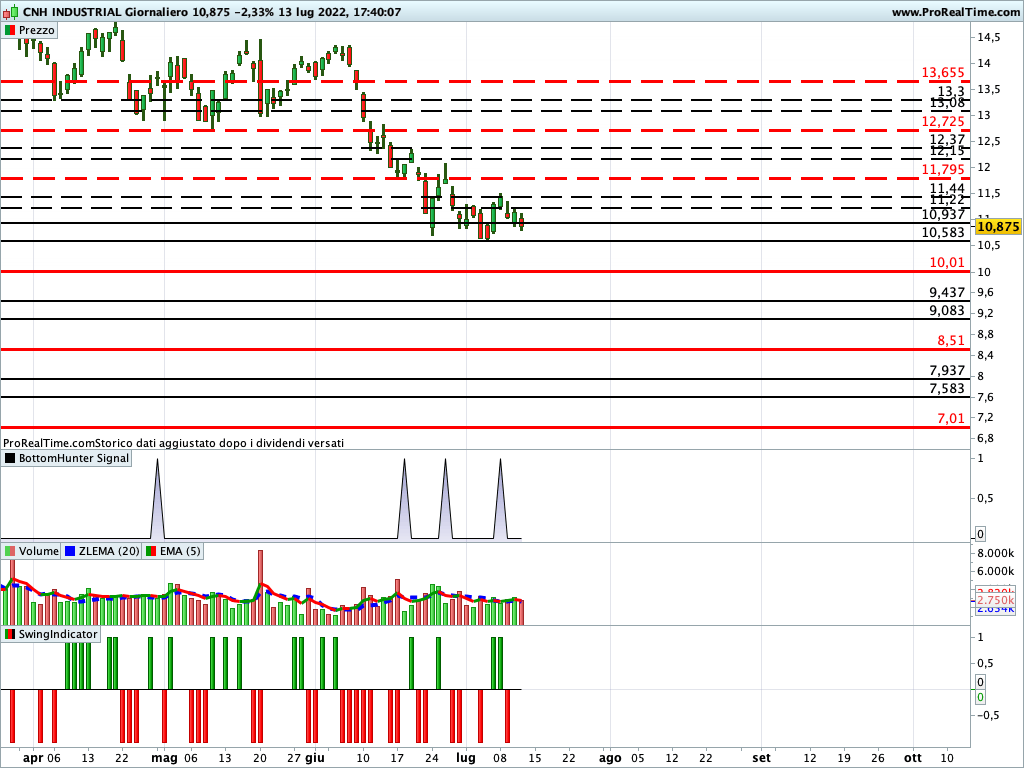Click the EMA (5) green-red color swatch
Viewport: 1024px width, 768px height.
point(151,550)
